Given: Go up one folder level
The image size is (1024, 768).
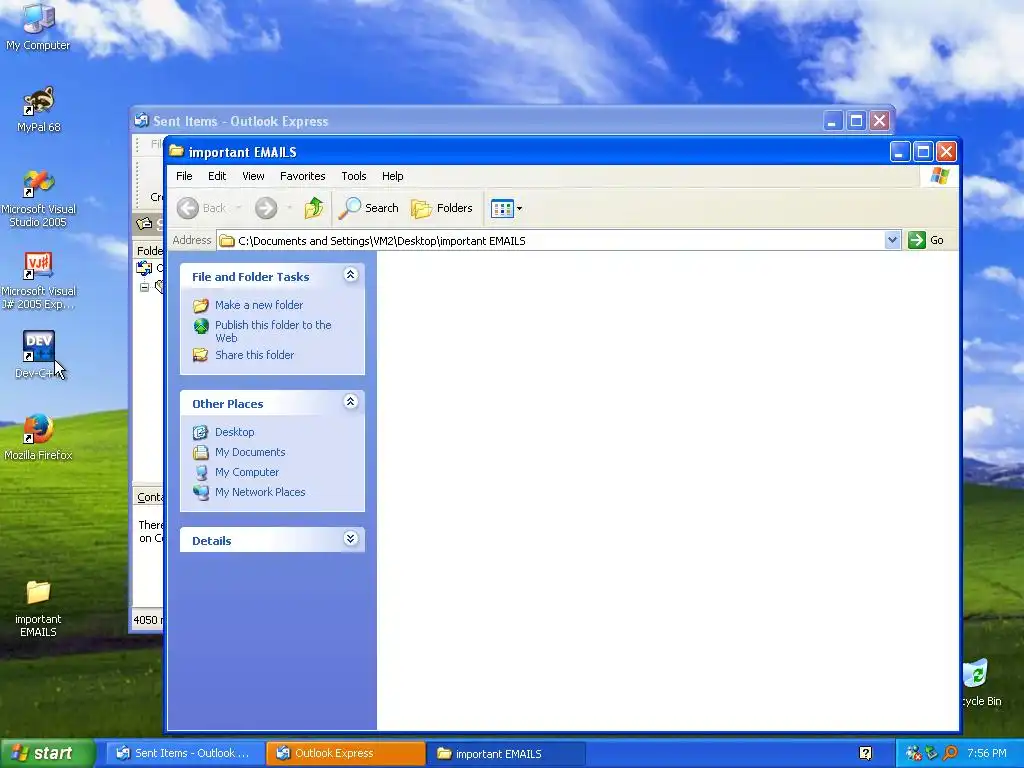Looking at the screenshot, I should tap(313, 208).
